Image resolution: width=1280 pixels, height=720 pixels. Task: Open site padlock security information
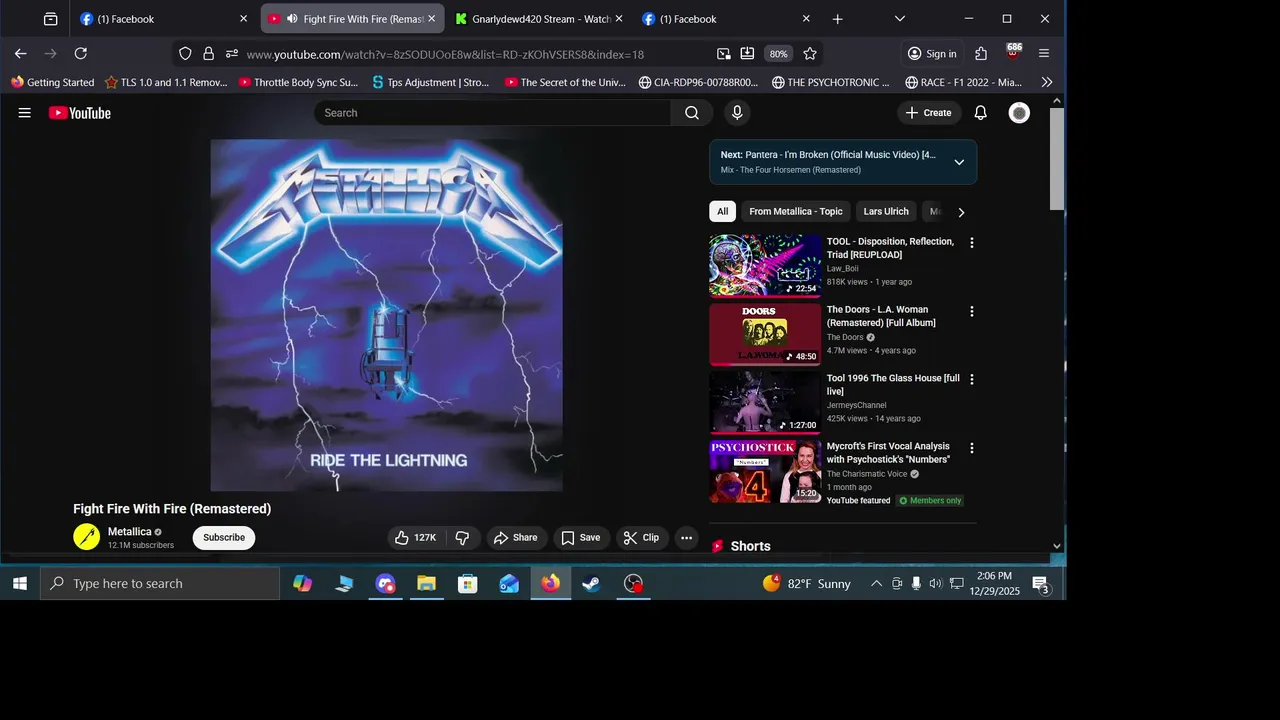tap(209, 54)
